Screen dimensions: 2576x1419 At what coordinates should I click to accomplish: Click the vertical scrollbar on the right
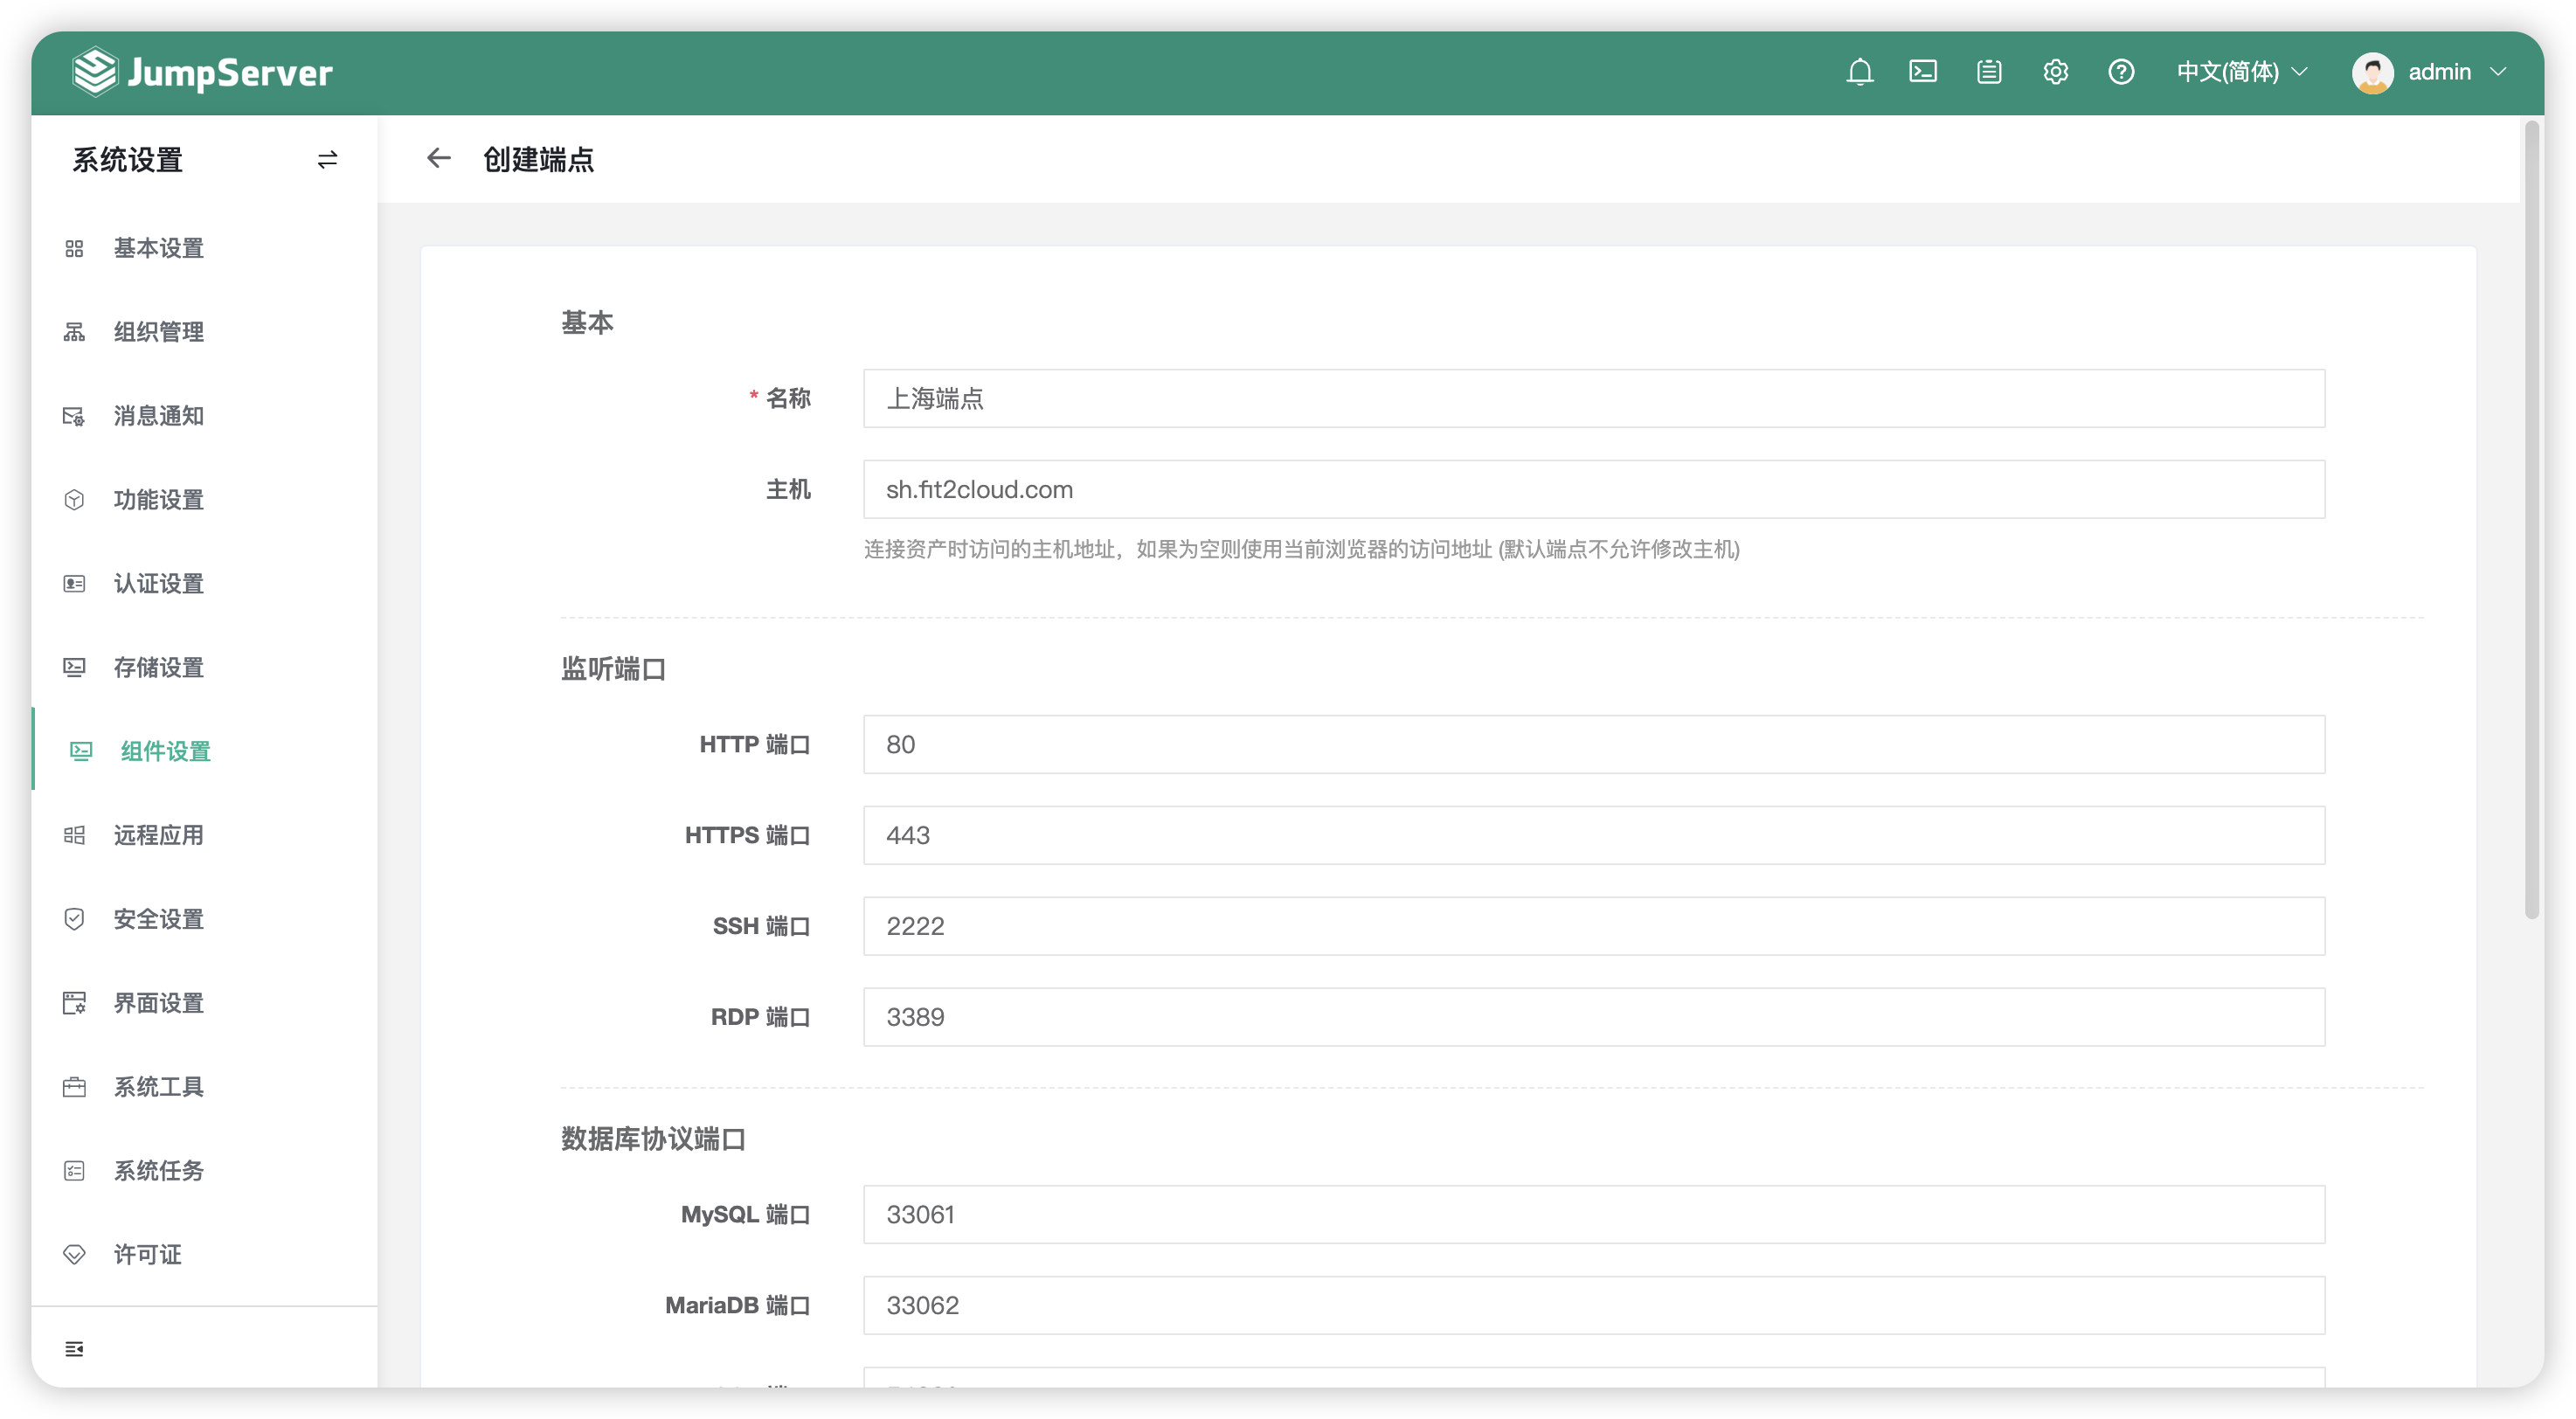click(2532, 520)
